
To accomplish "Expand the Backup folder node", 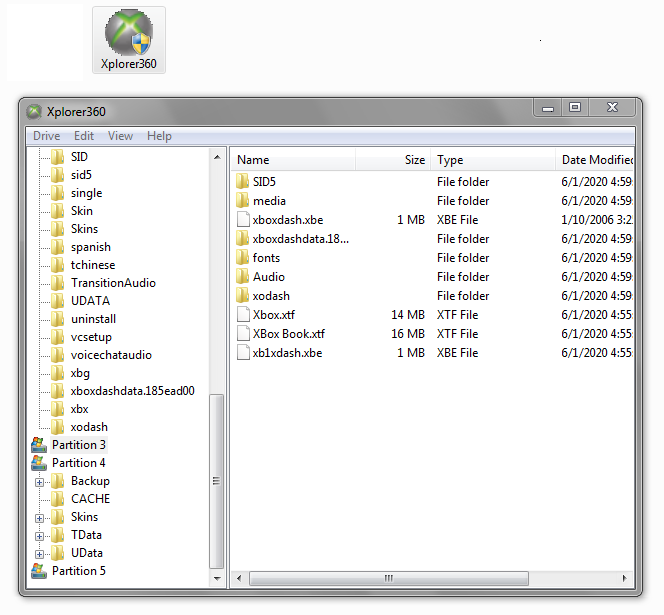I will pyautogui.click(x=39, y=482).
